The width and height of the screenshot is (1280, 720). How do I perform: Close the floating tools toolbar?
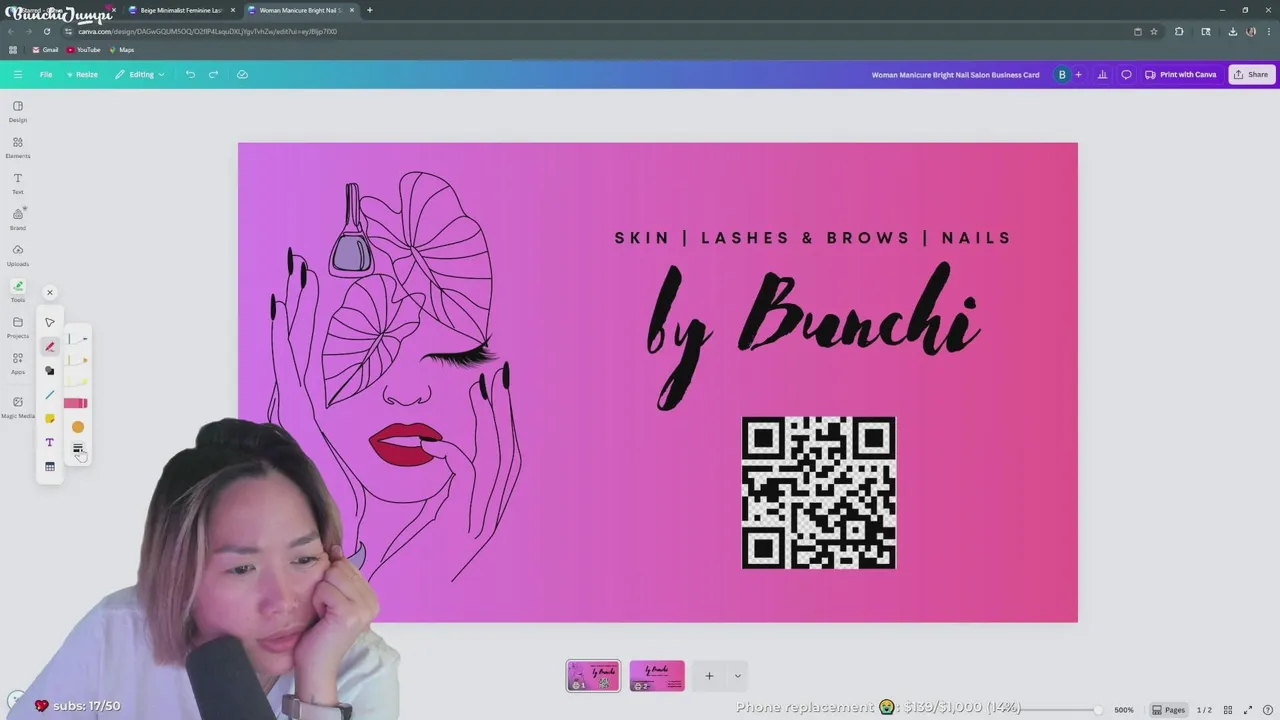pos(50,293)
